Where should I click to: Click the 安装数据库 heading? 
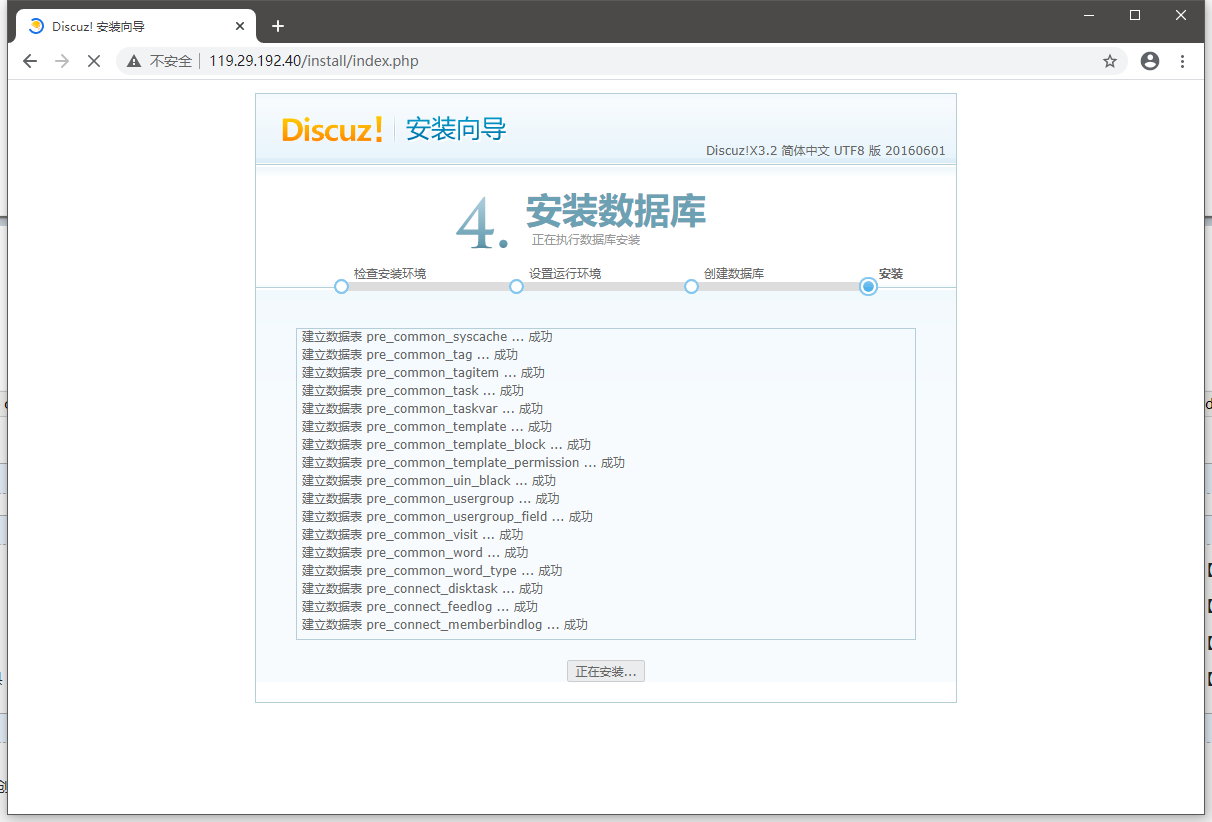point(616,211)
